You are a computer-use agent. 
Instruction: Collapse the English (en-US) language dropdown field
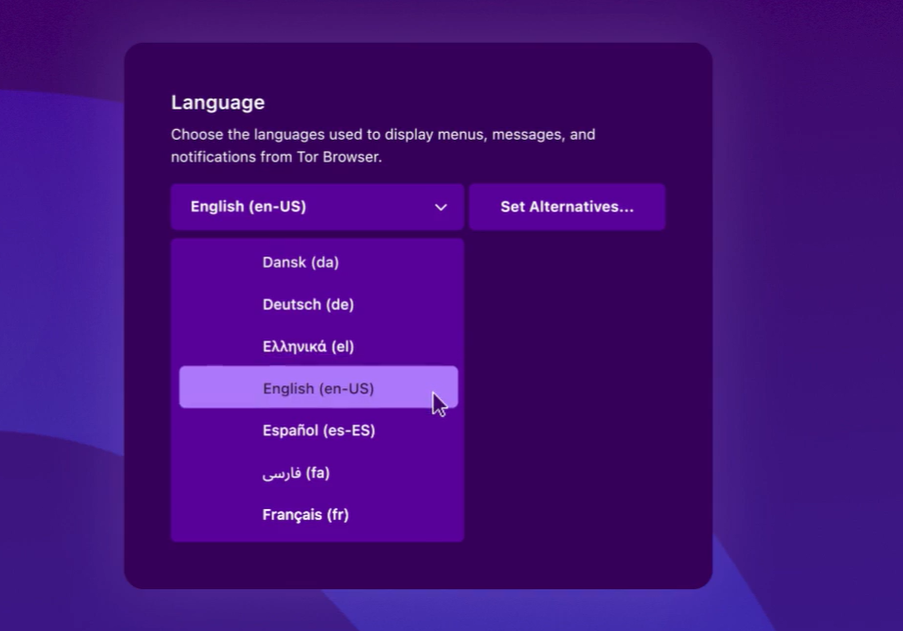(300, 207)
